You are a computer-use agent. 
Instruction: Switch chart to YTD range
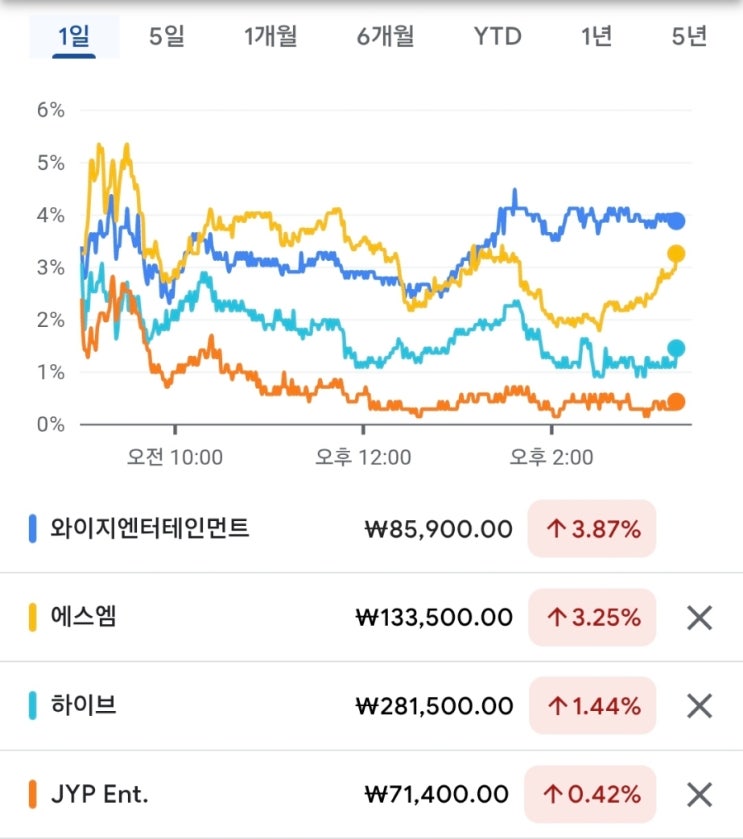pos(498,37)
